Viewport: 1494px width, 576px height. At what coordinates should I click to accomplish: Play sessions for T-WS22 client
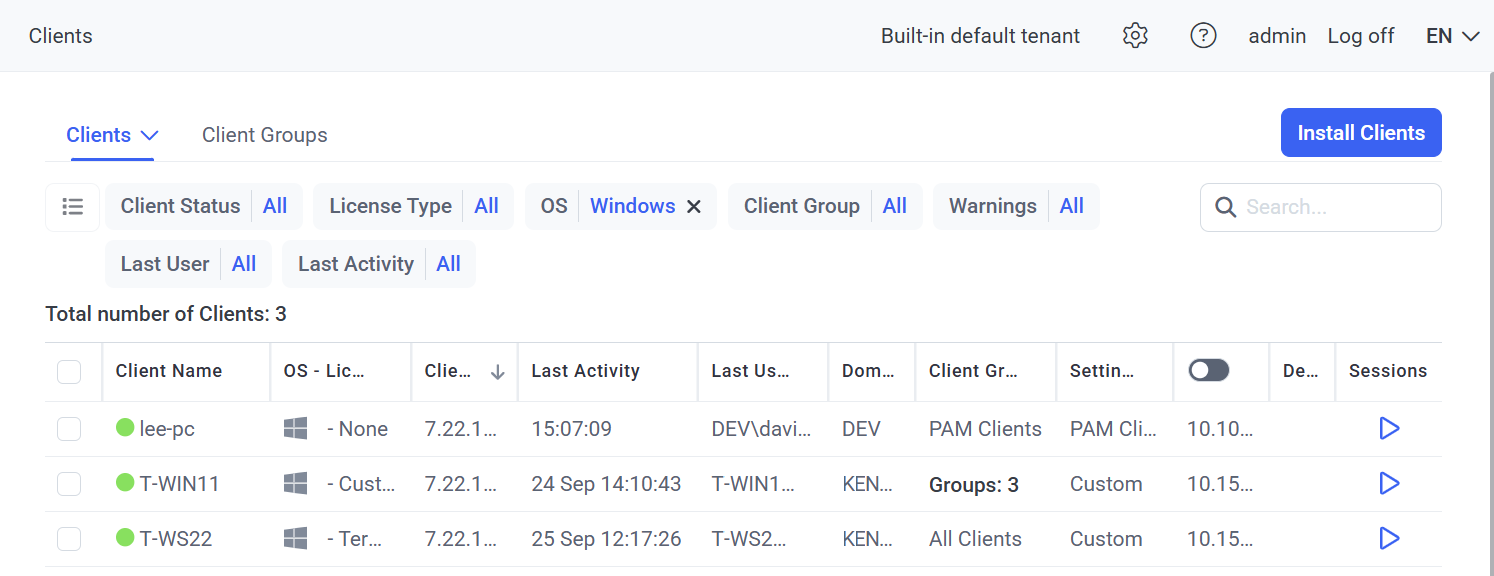click(x=1388, y=539)
